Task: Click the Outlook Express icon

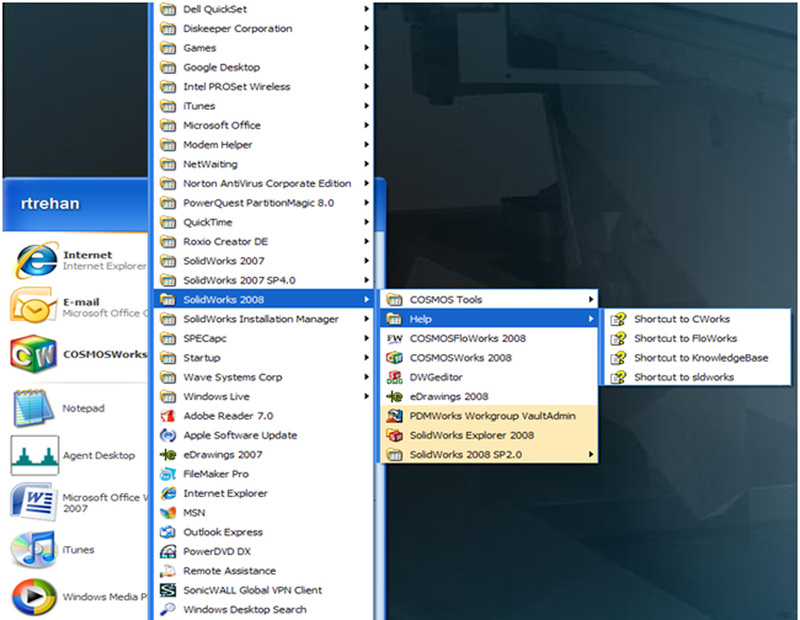Action: pyautogui.click(x=168, y=532)
